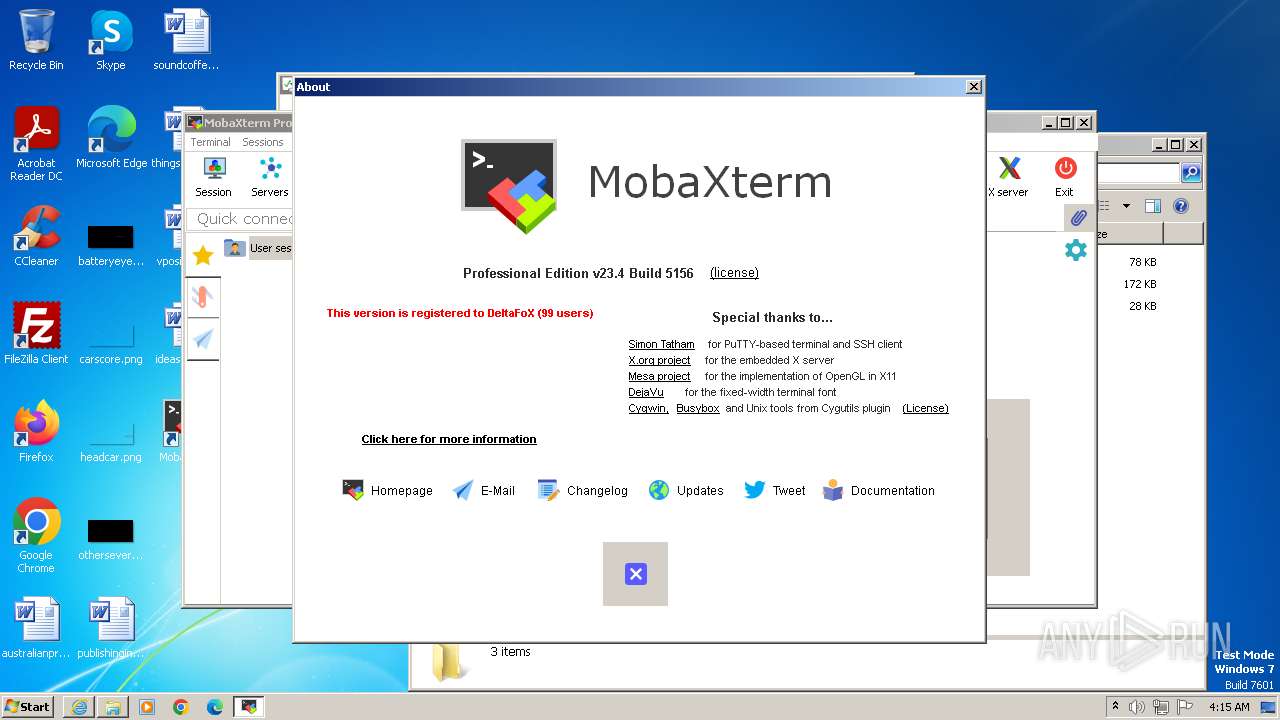Expand the view options dropdown arrow in Explorer
This screenshot has width=1280, height=720.
pos(1126,206)
